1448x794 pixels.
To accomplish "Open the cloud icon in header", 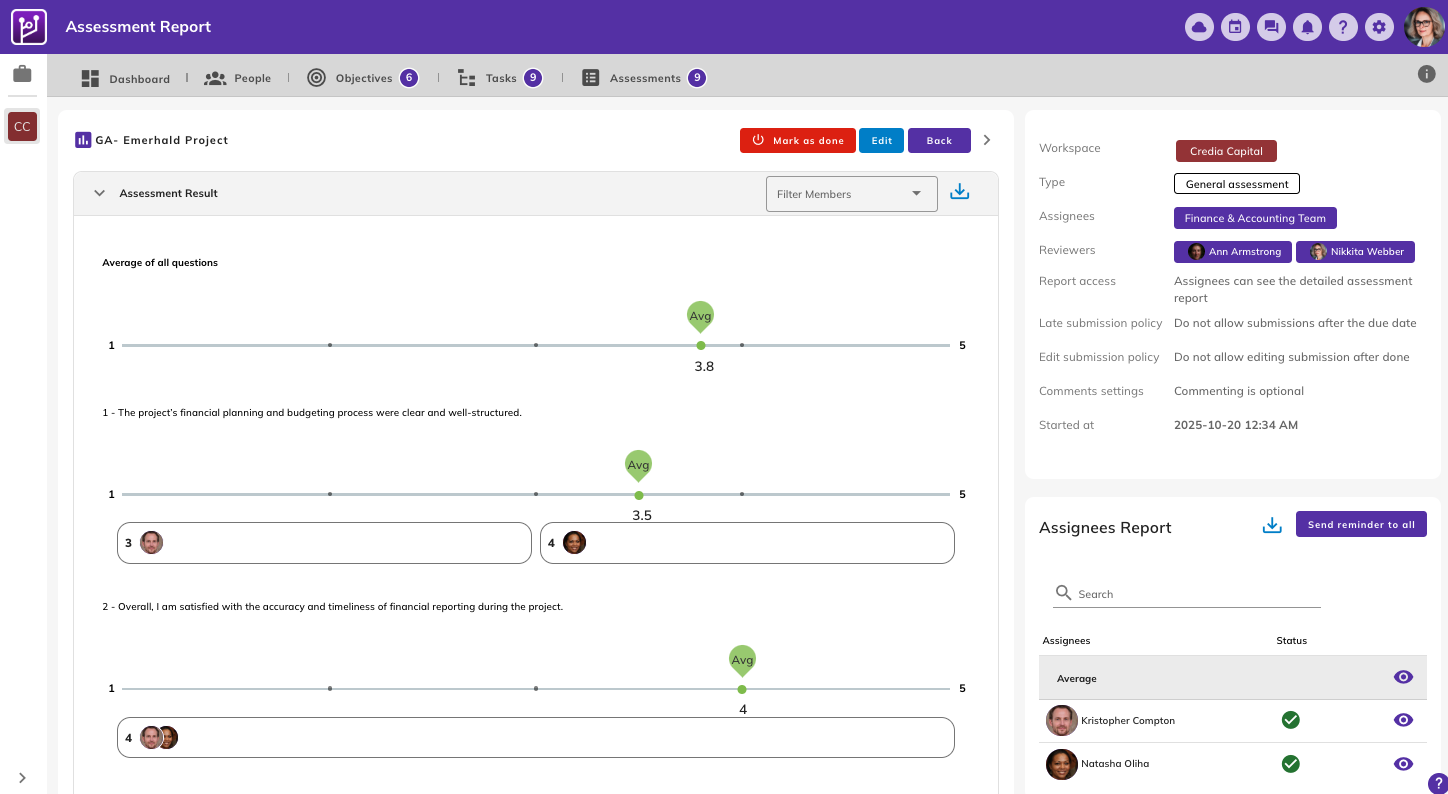I will 1199,27.
